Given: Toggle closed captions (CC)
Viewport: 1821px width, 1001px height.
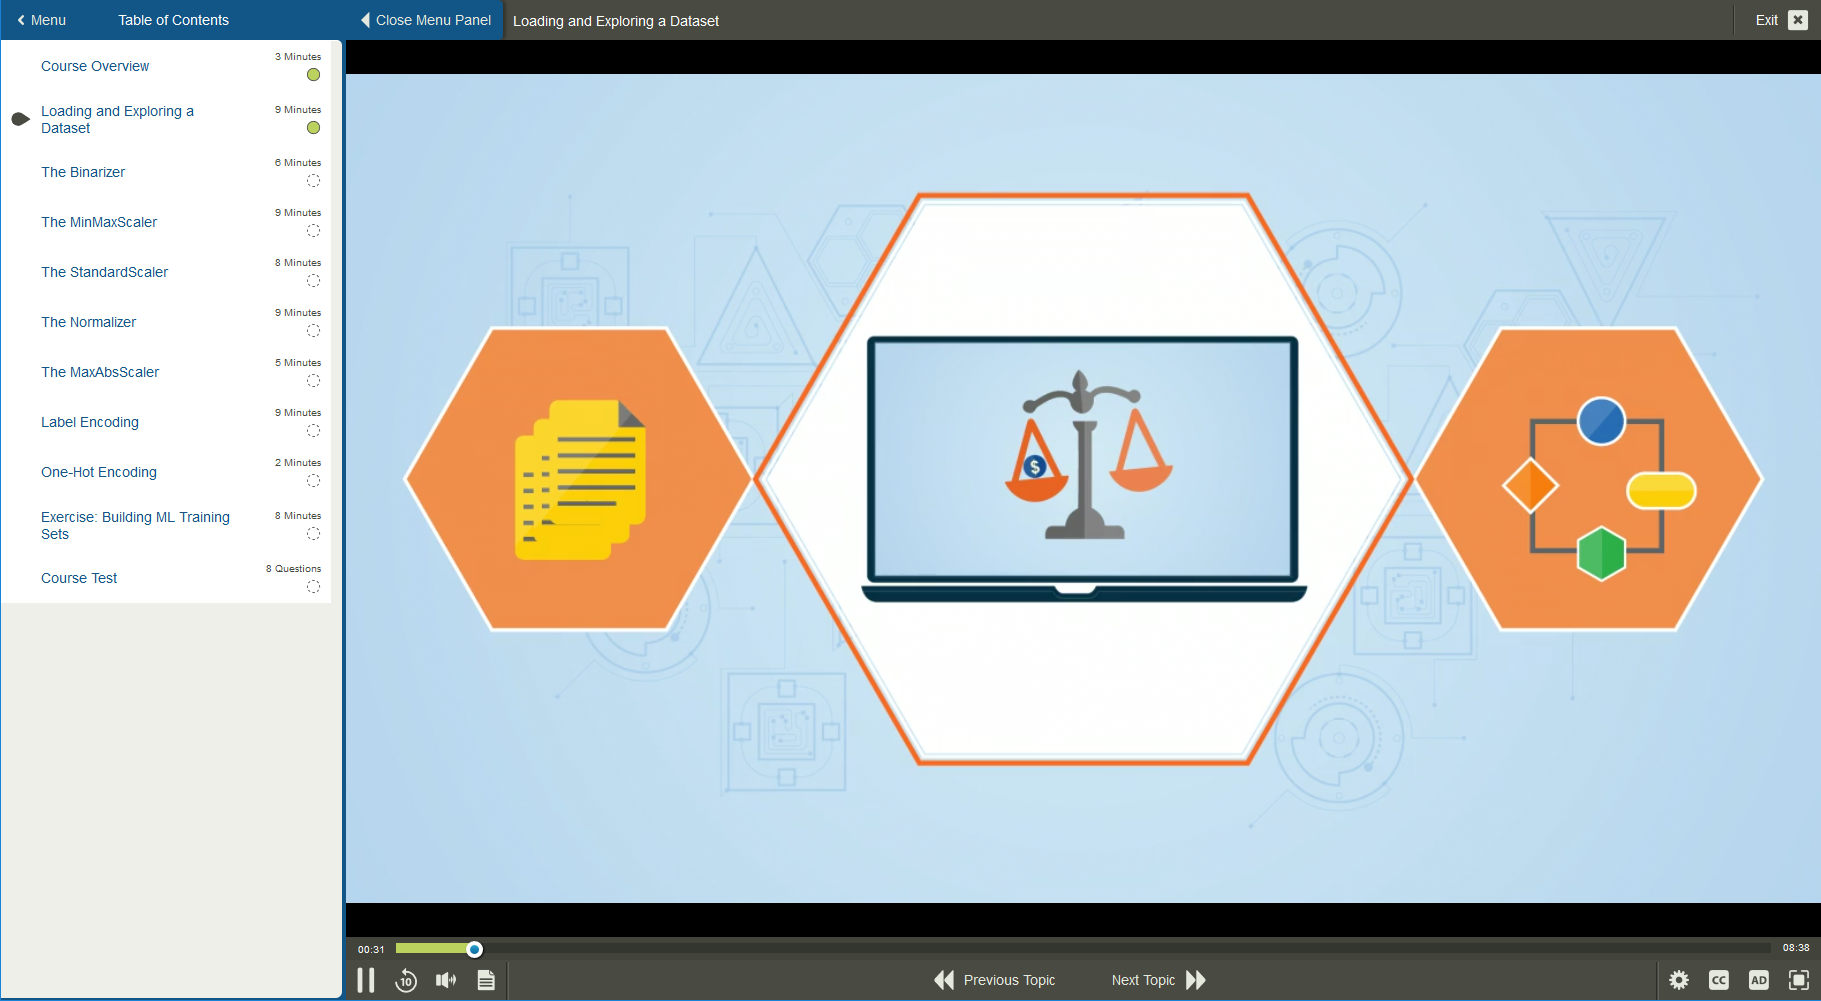Looking at the screenshot, I should (x=1719, y=980).
